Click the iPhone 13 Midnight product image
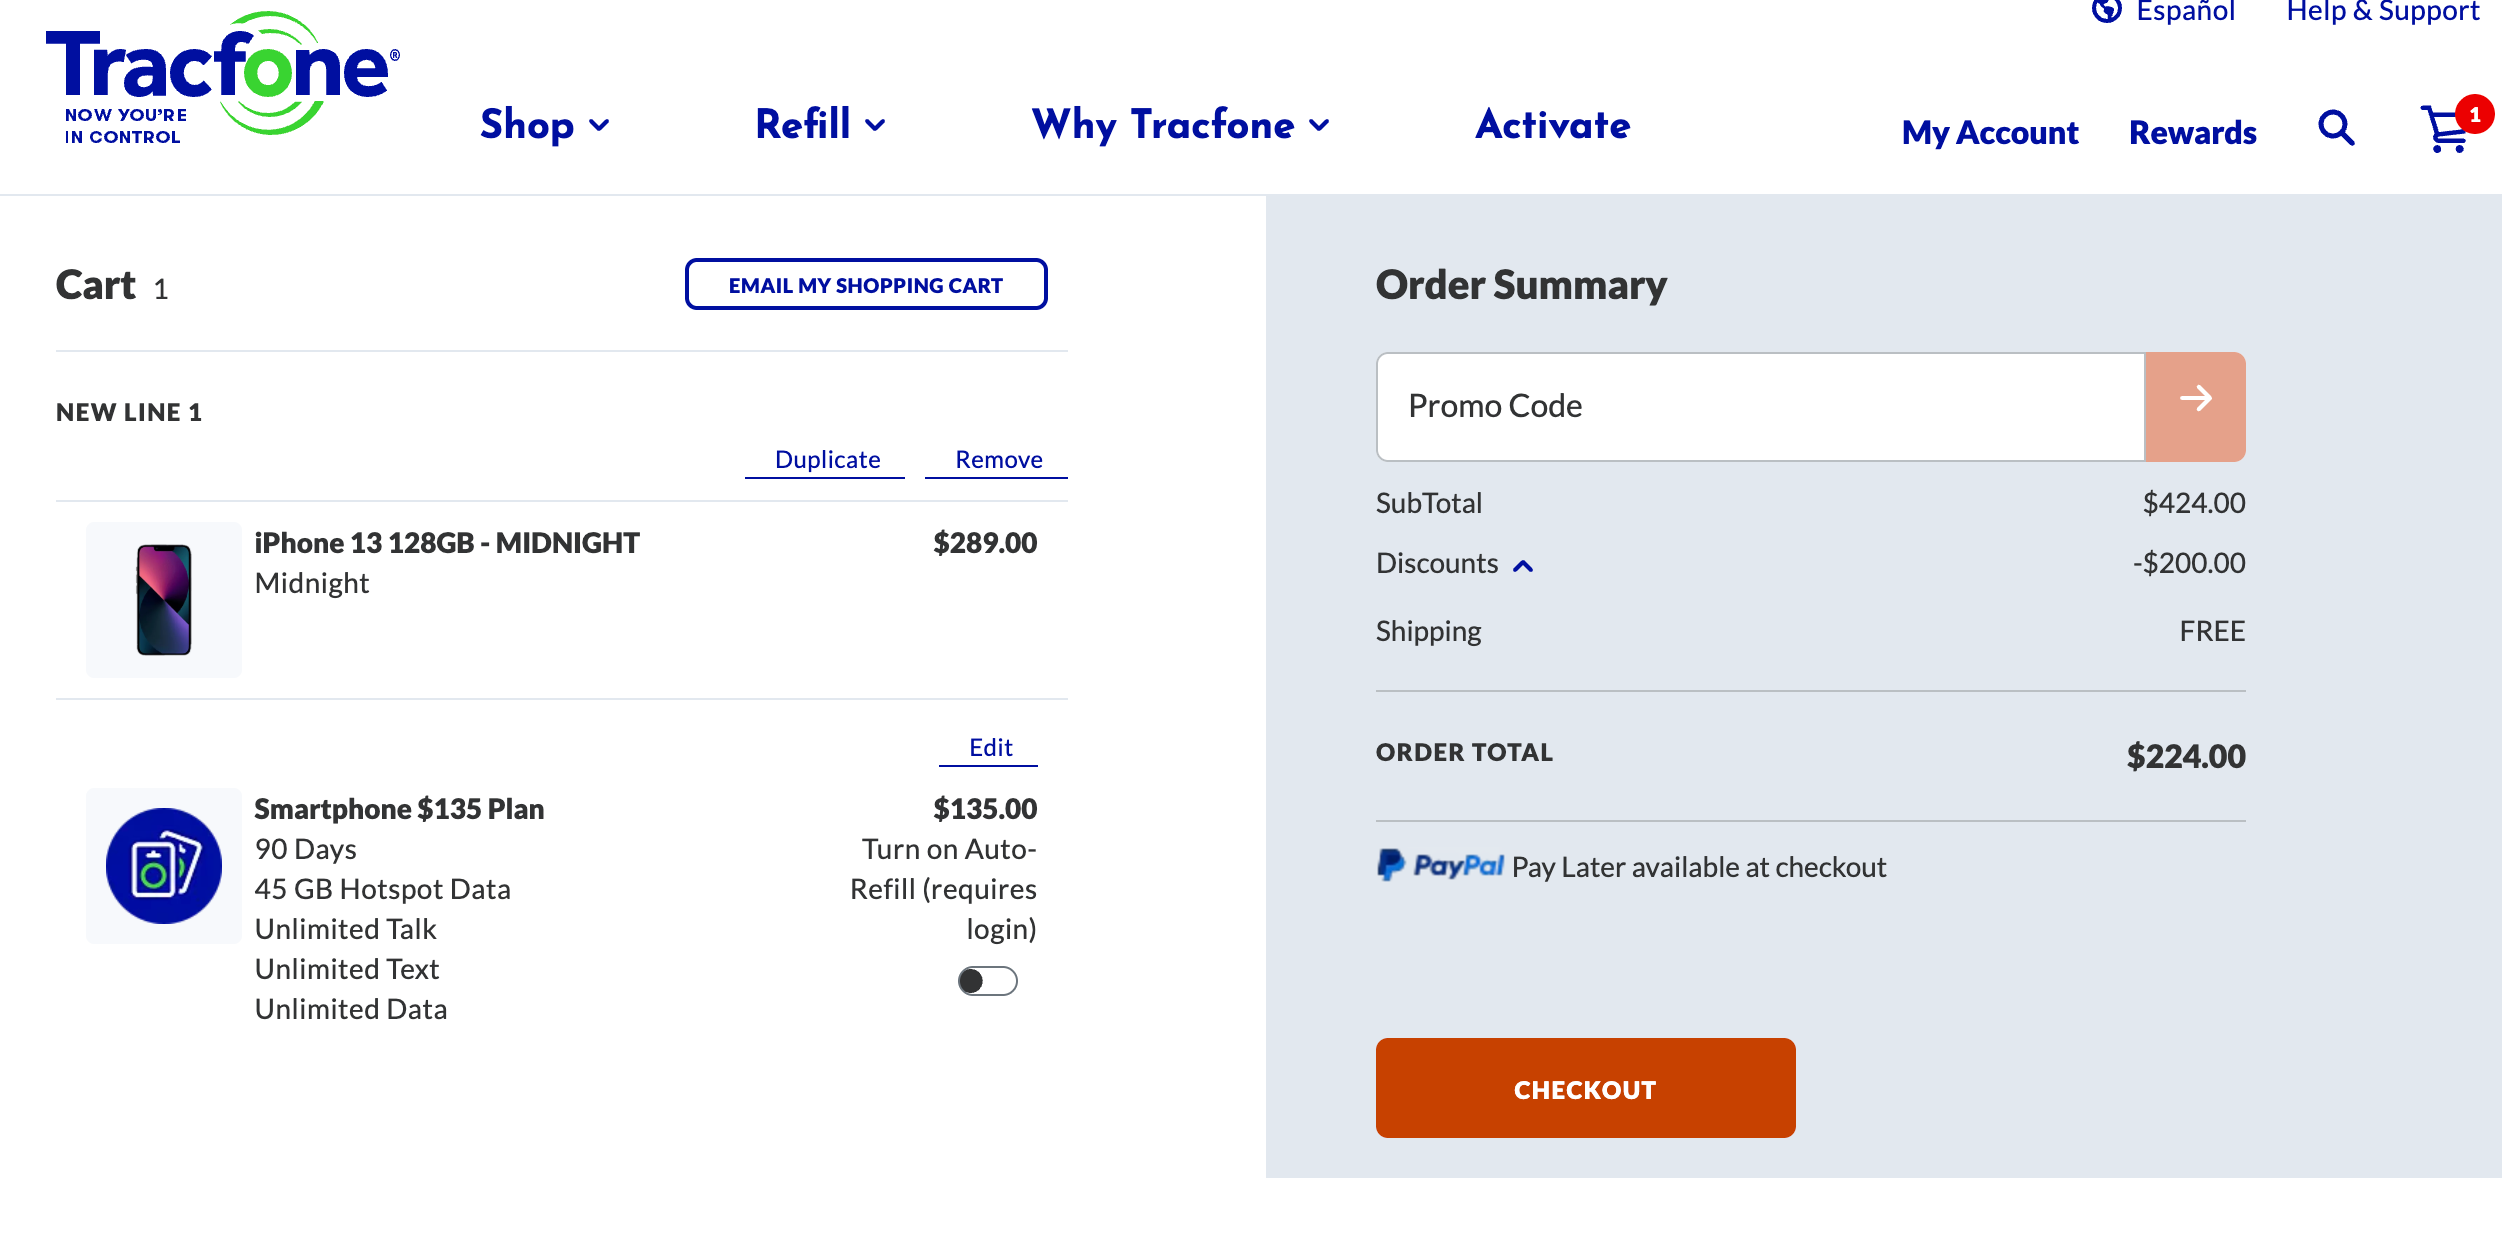This screenshot has height=1258, width=2502. tap(164, 600)
